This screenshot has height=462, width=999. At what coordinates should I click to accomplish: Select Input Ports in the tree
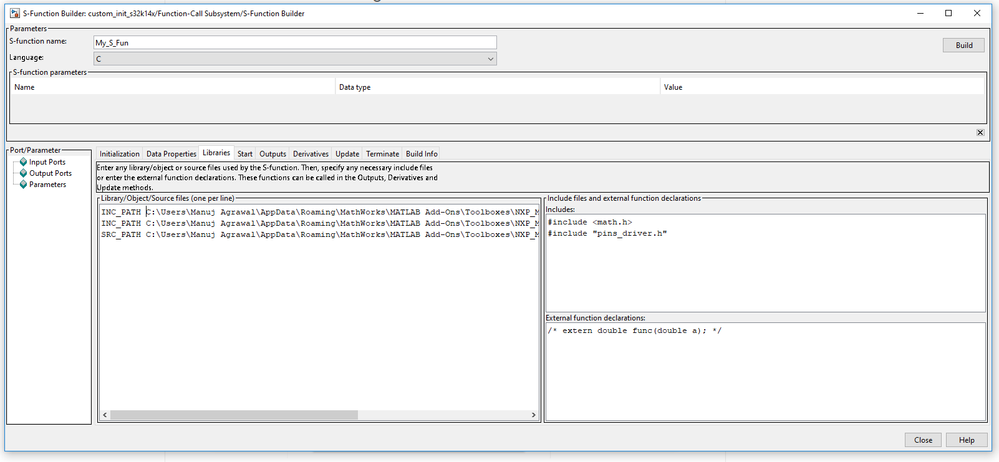click(x=47, y=162)
